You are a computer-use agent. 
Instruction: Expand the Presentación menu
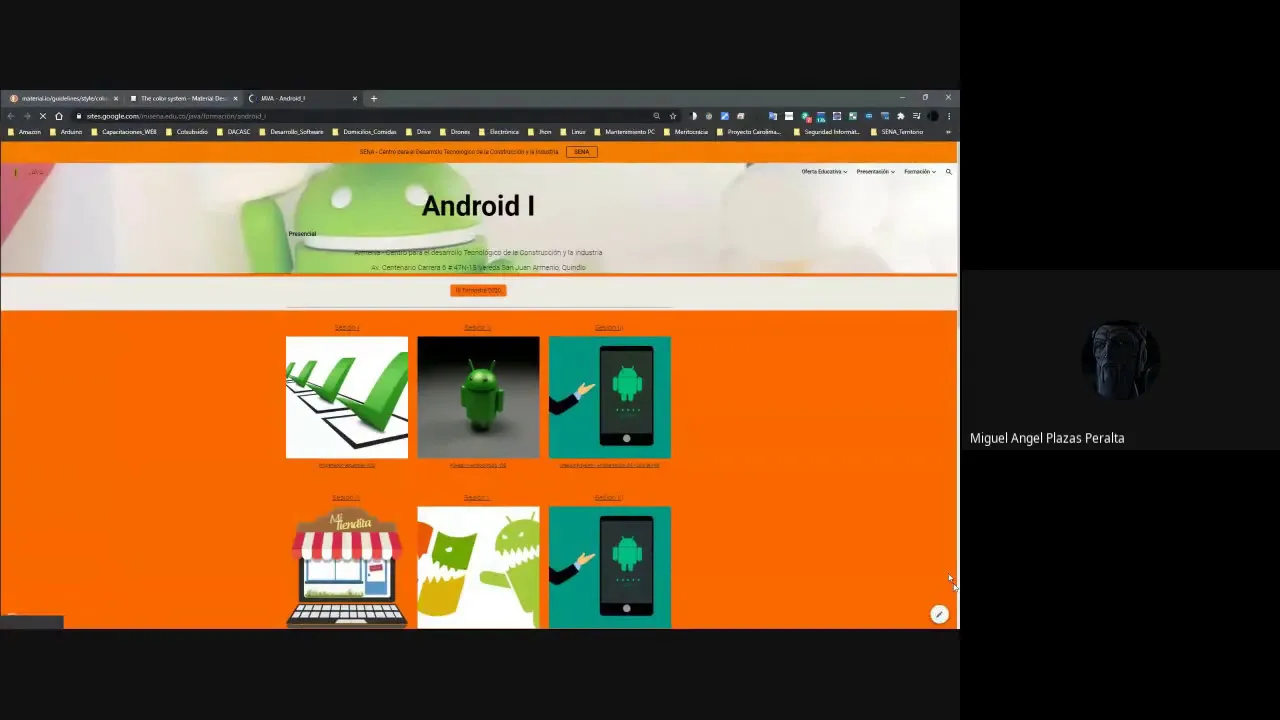[875, 172]
